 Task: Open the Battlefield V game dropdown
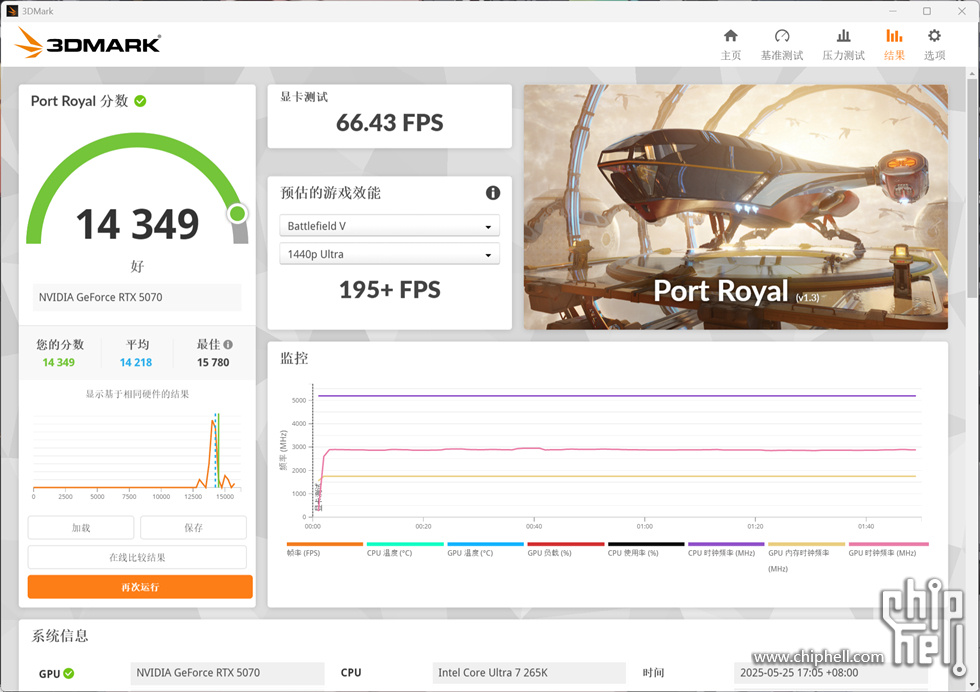tap(389, 226)
